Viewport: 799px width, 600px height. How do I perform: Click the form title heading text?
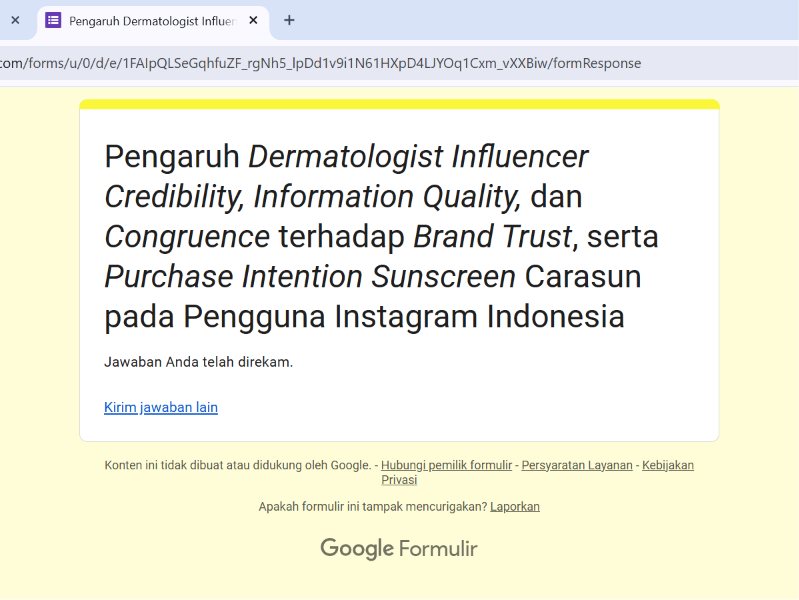point(381,236)
